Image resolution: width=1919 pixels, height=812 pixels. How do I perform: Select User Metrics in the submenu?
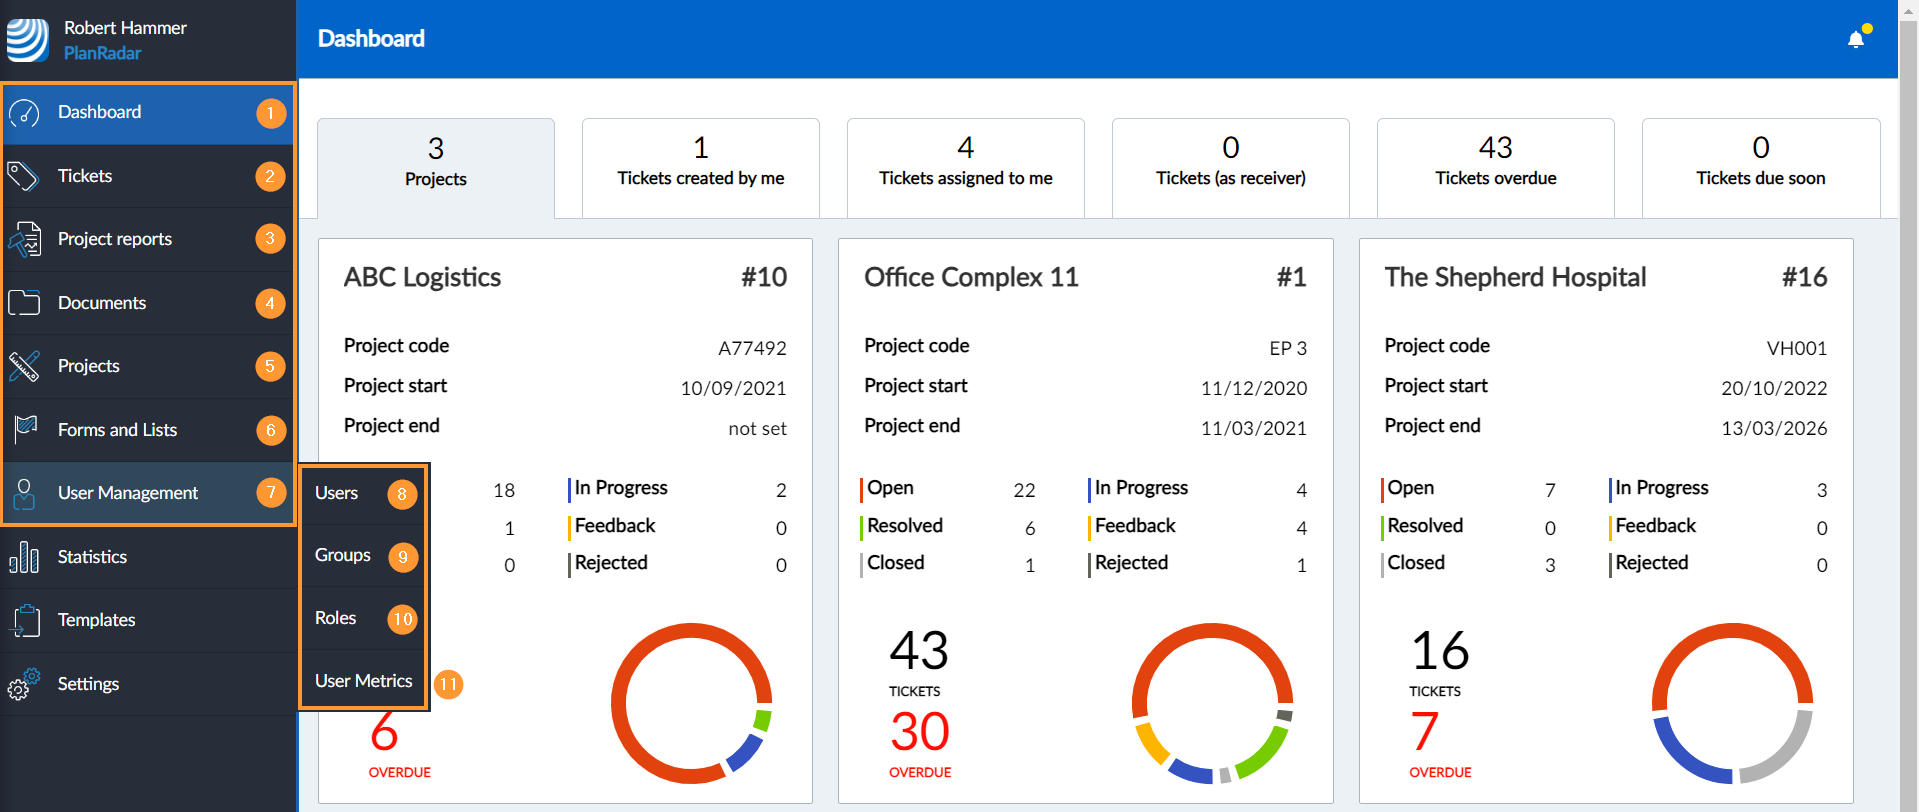(x=364, y=681)
